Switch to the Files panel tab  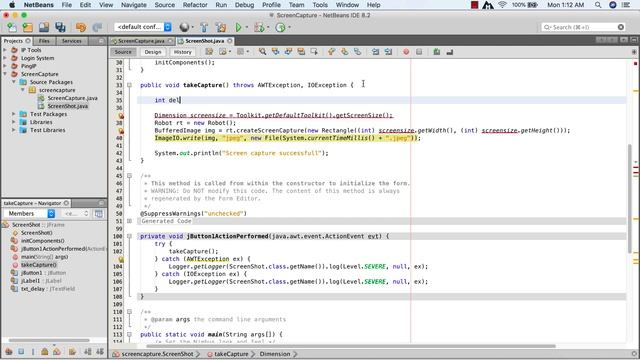pos(44,41)
